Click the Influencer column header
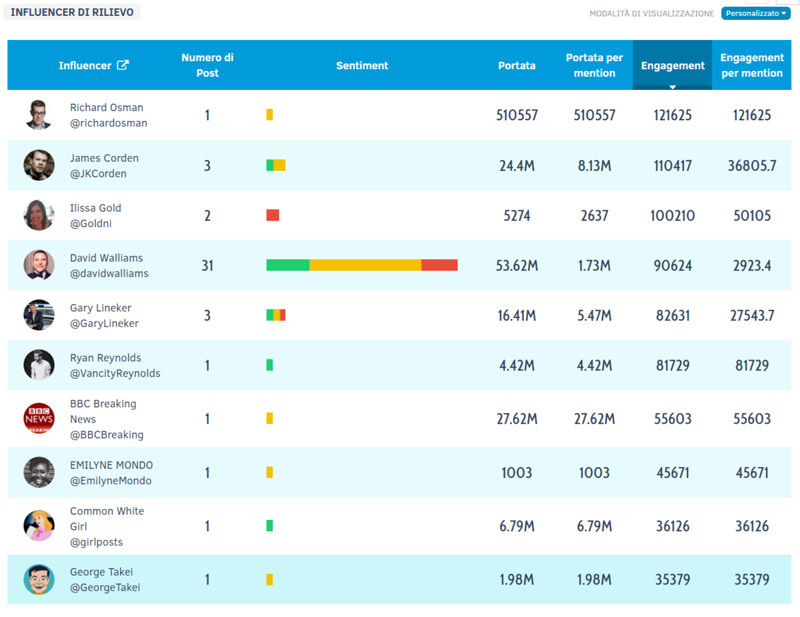The height and width of the screenshot is (617, 800). click(x=85, y=65)
